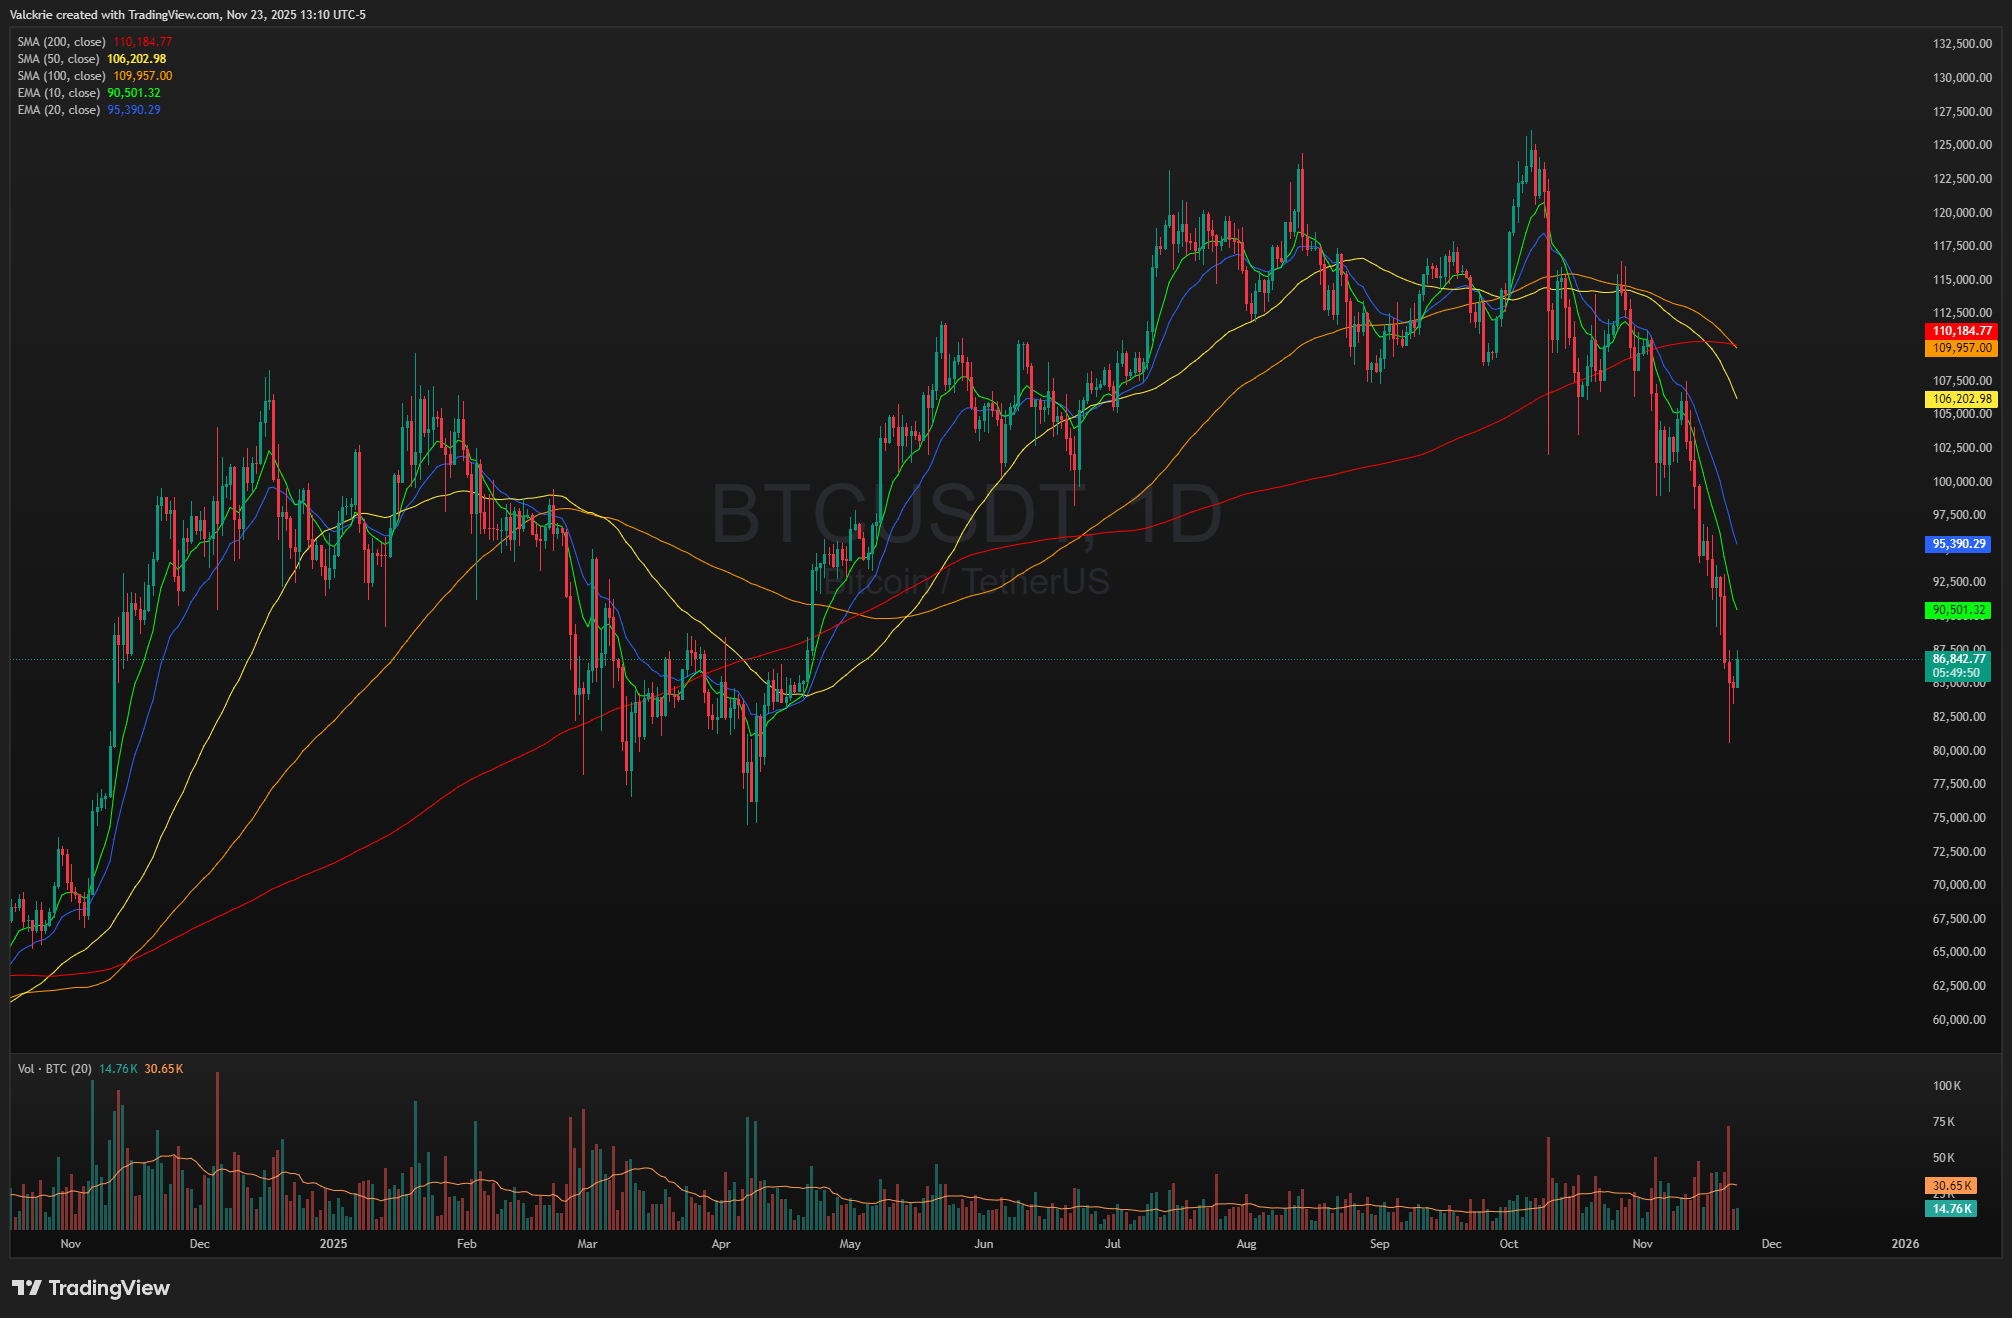Click the 2025 year marker on time axis
The height and width of the screenshot is (1318, 2012).
coord(333,1244)
